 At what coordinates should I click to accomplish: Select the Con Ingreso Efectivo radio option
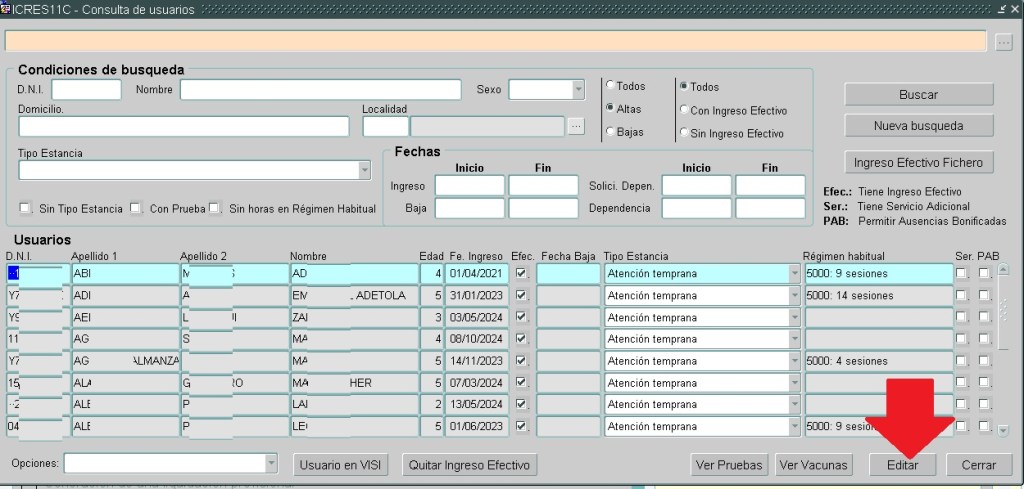click(x=683, y=110)
